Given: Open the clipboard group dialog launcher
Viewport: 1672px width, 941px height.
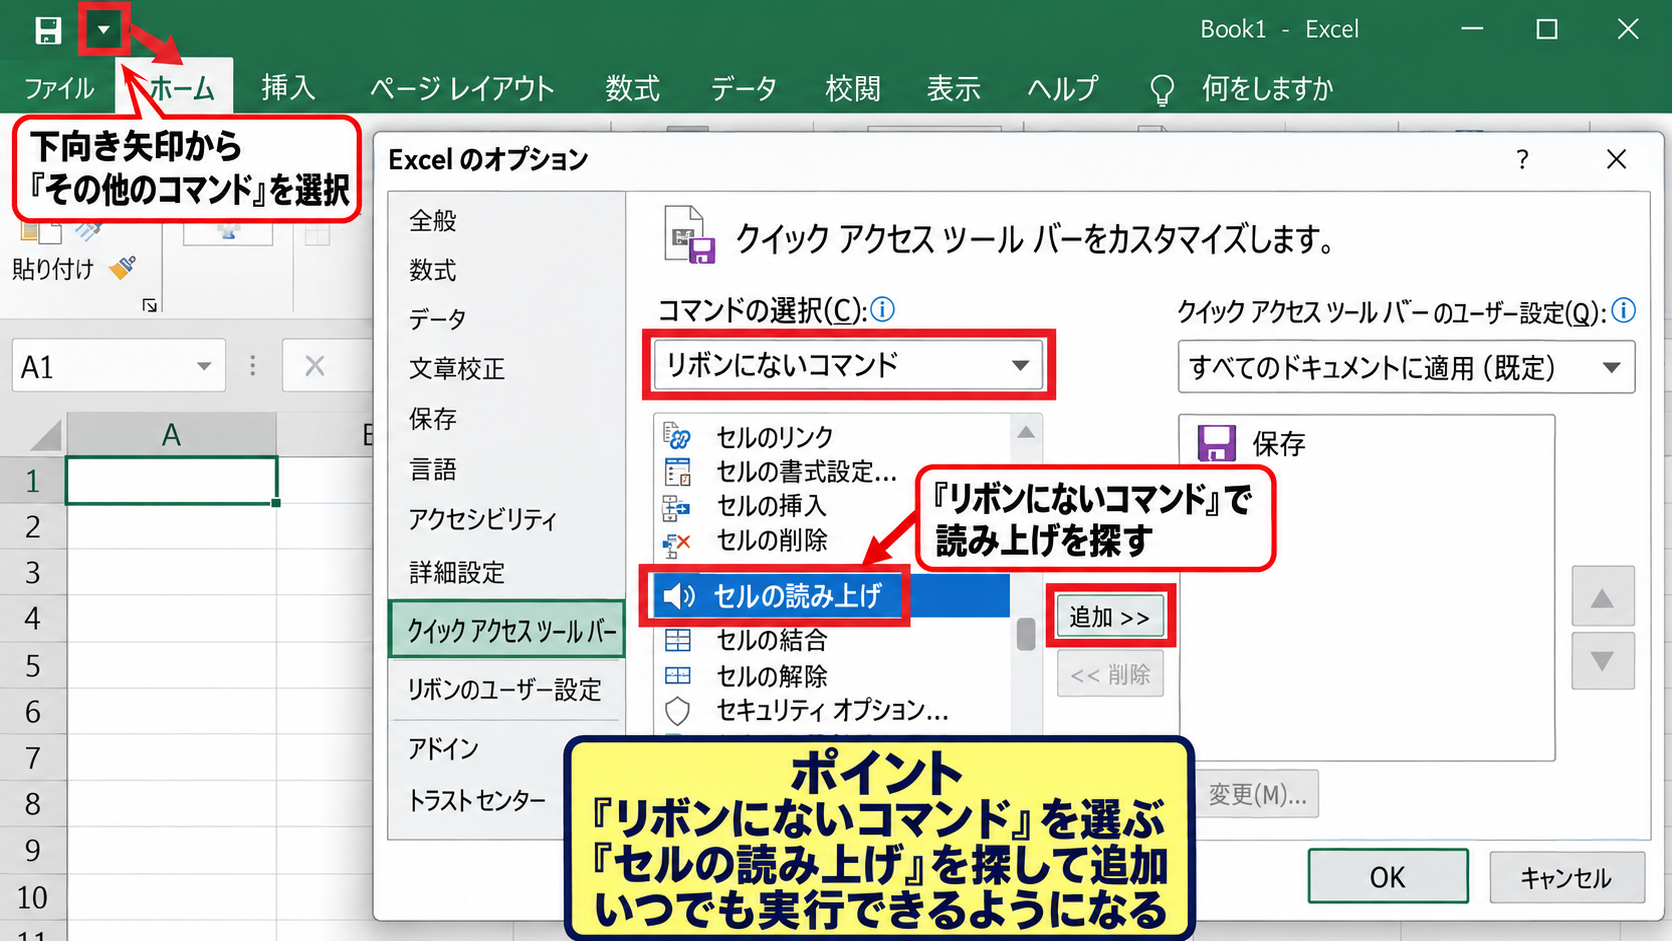Looking at the screenshot, I should click(x=150, y=306).
